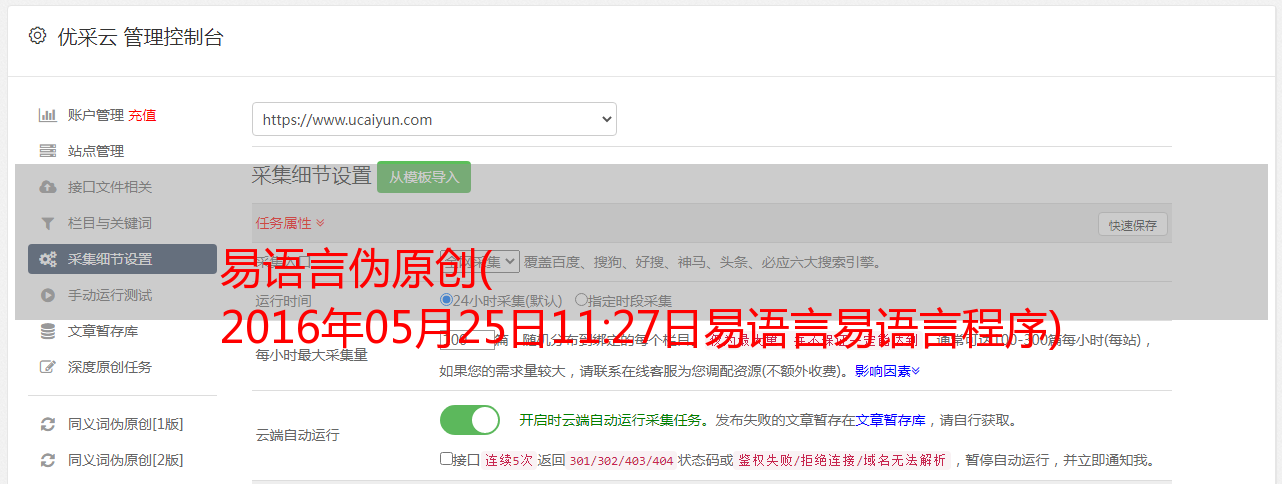Click the bar chart icon for 账户管理
Image resolution: width=1282 pixels, height=484 pixels.
(47, 115)
